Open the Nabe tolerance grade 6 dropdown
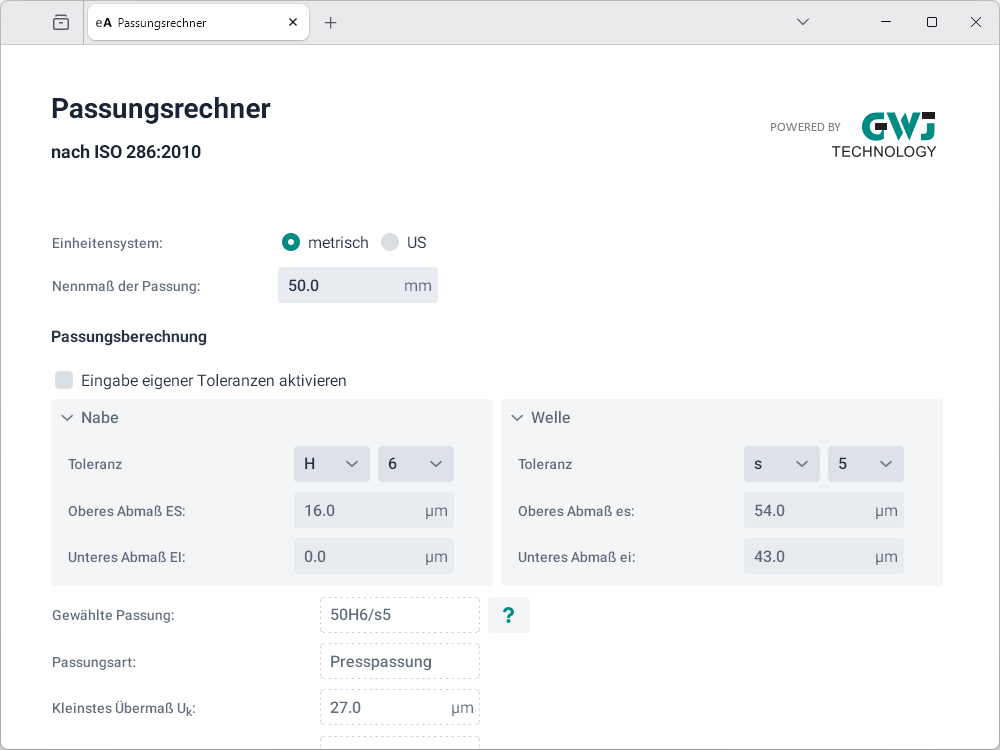The height and width of the screenshot is (750, 1000). click(x=415, y=464)
